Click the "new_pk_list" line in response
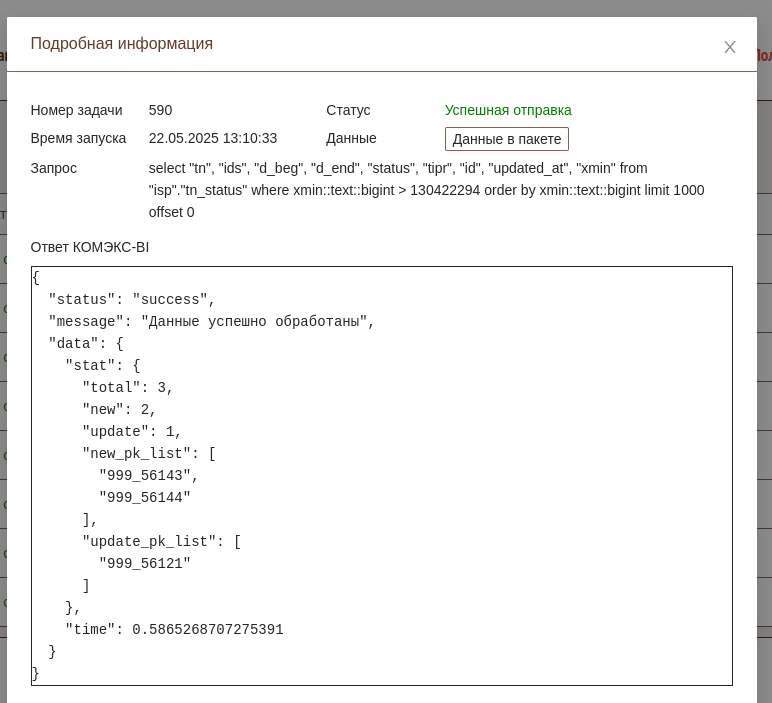This screenshot has width=772, height=703. [x=148, y=454]
